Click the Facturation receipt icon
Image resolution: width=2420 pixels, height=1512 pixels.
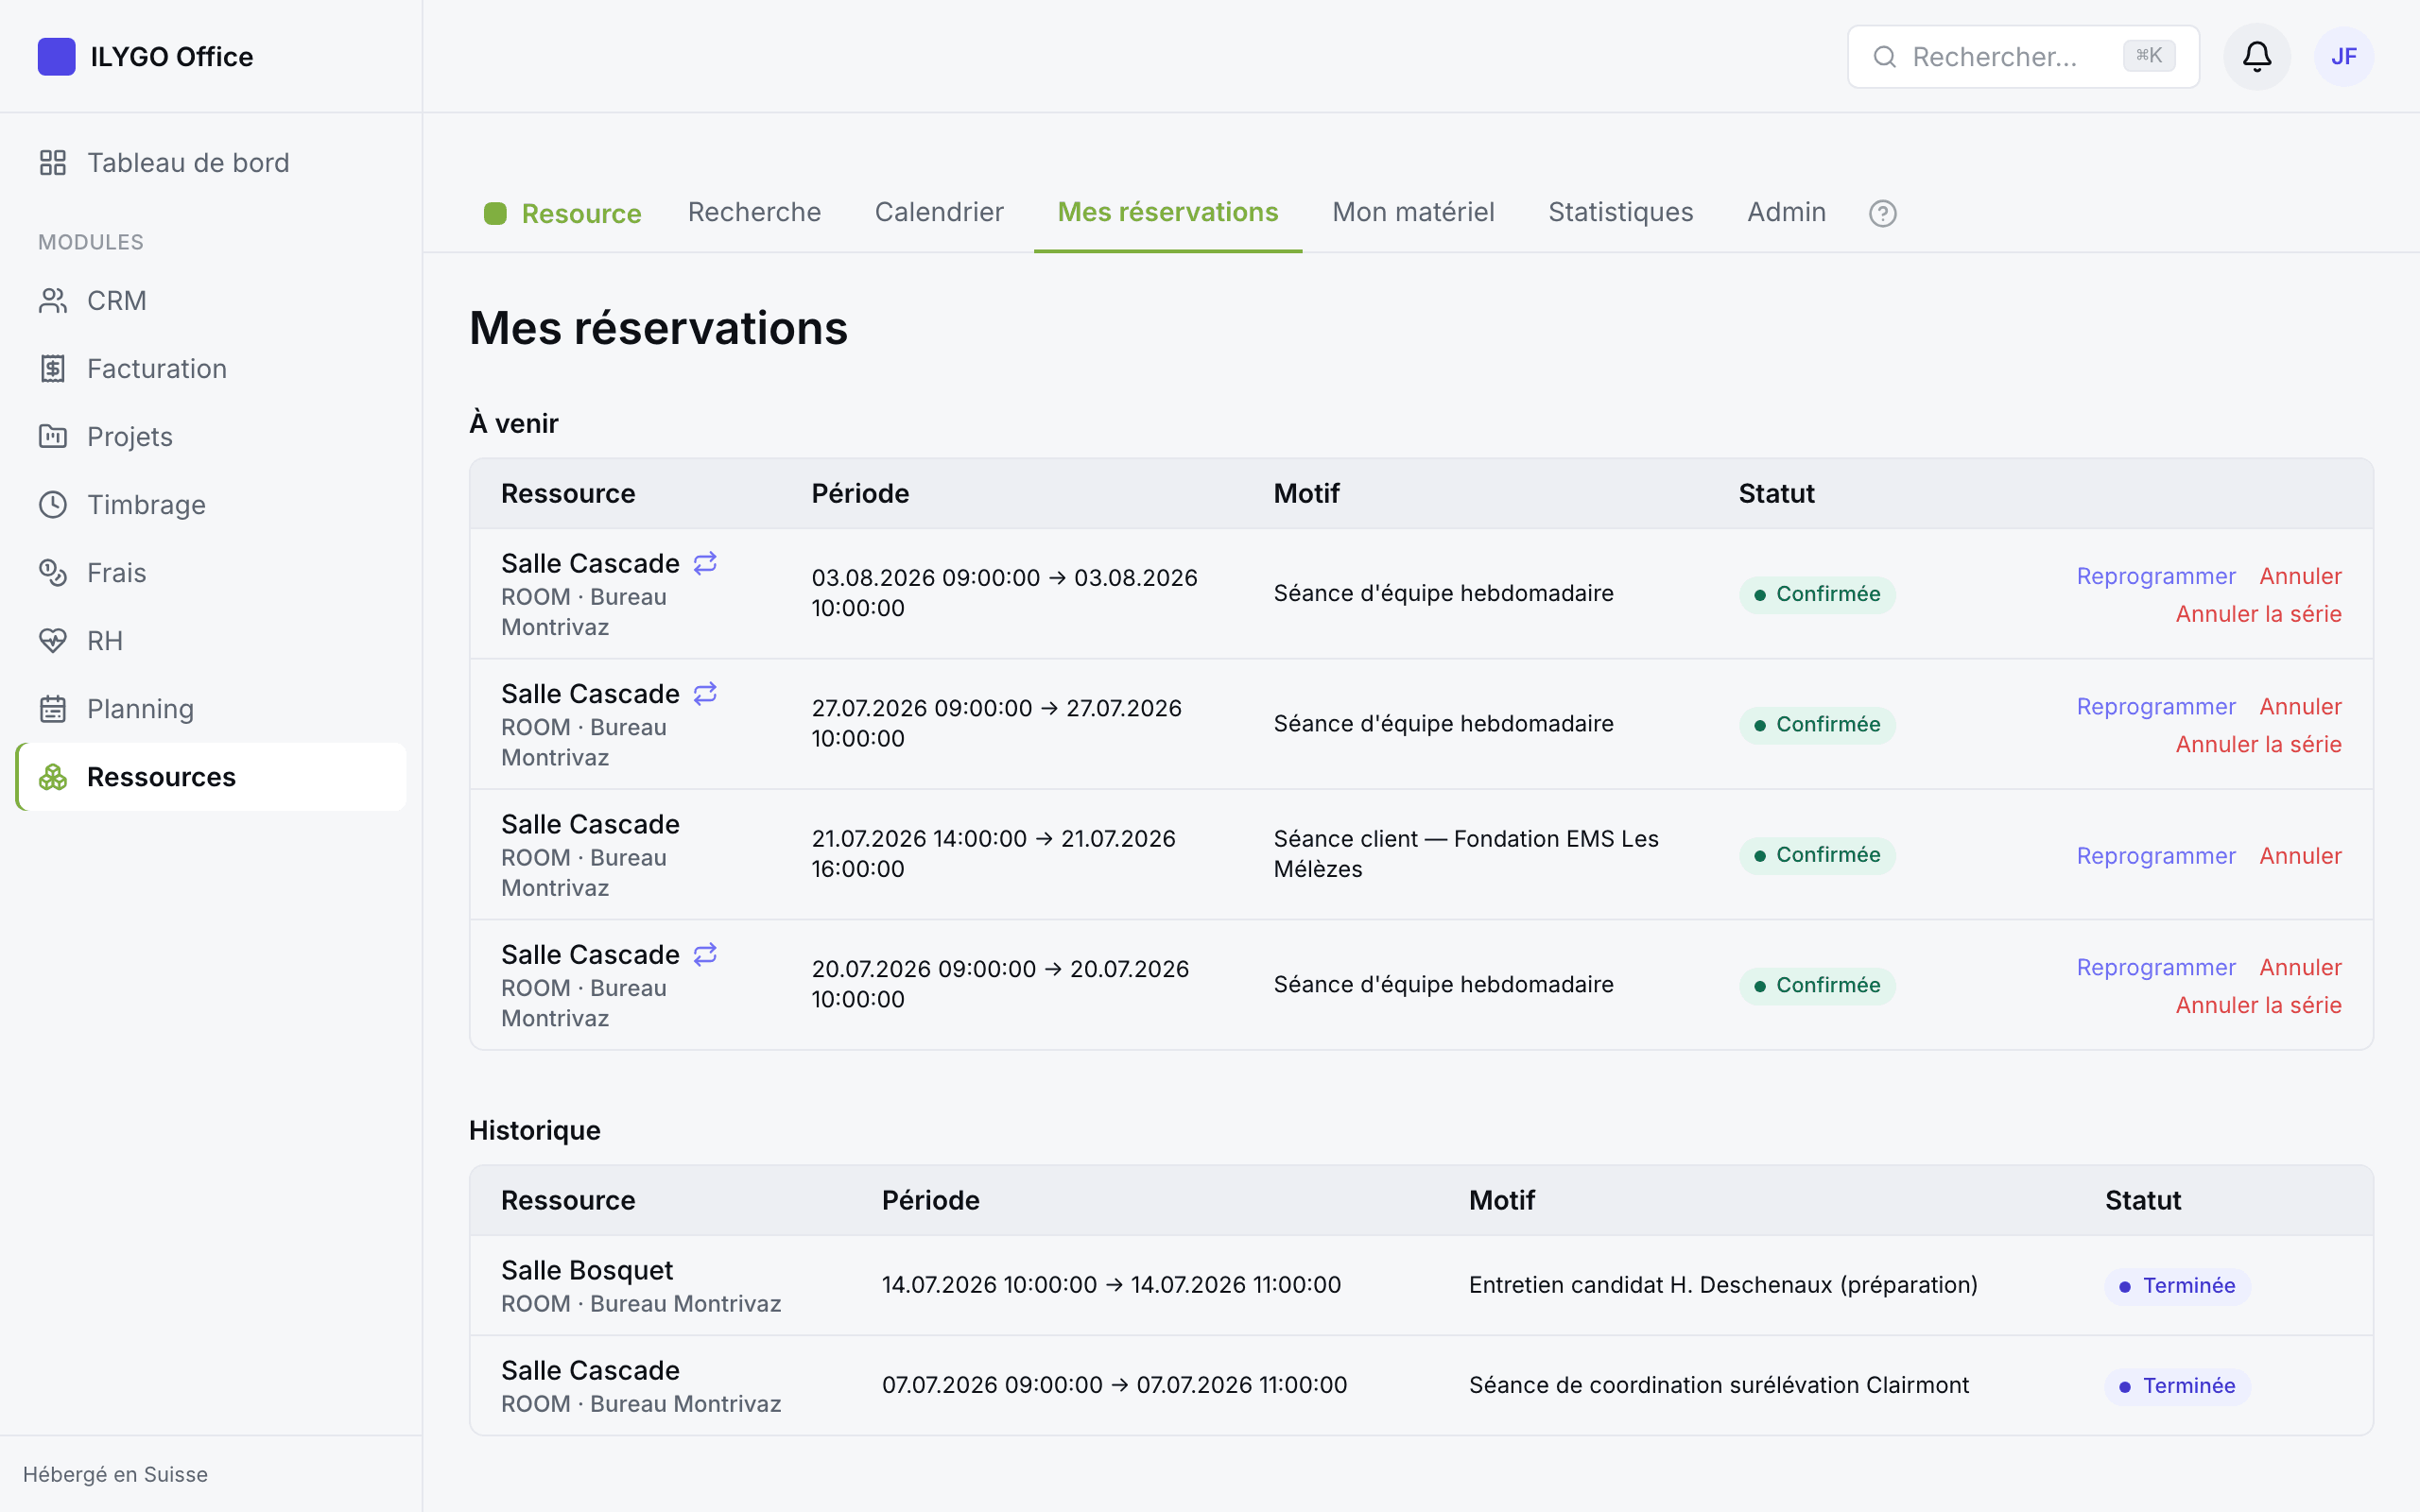pos(53,369)
